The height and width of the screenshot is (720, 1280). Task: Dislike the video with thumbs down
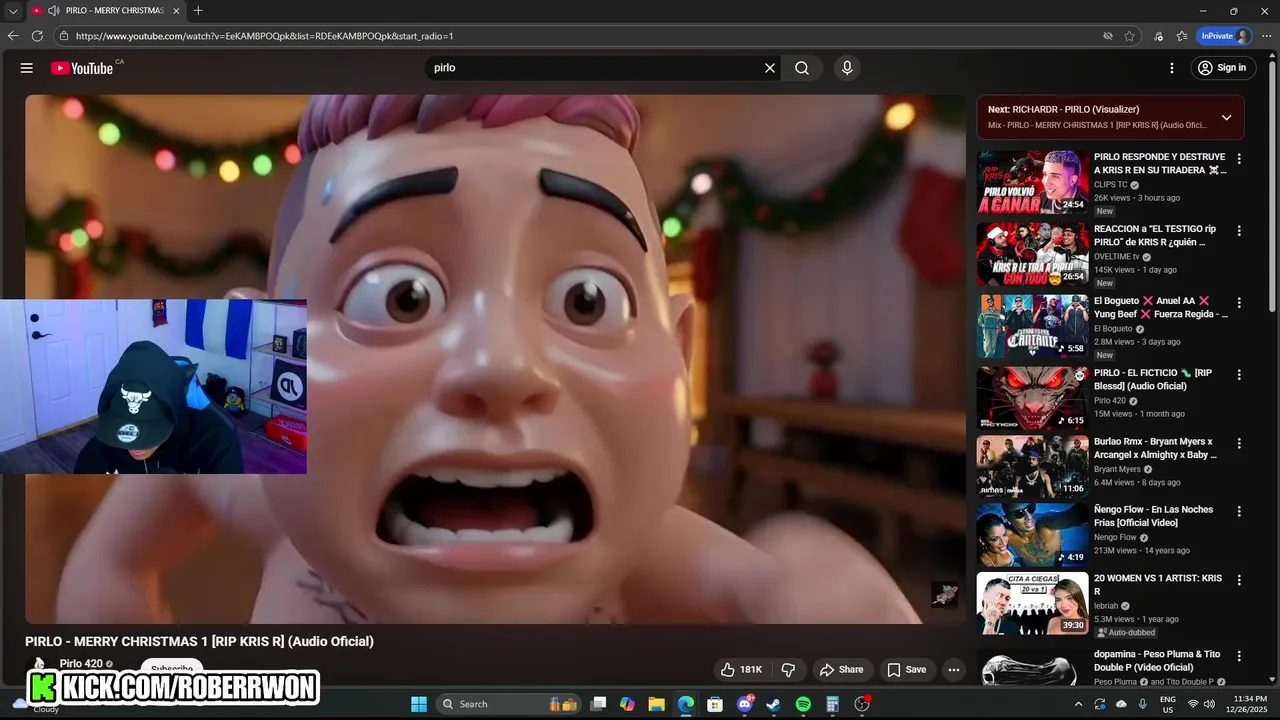788,670
